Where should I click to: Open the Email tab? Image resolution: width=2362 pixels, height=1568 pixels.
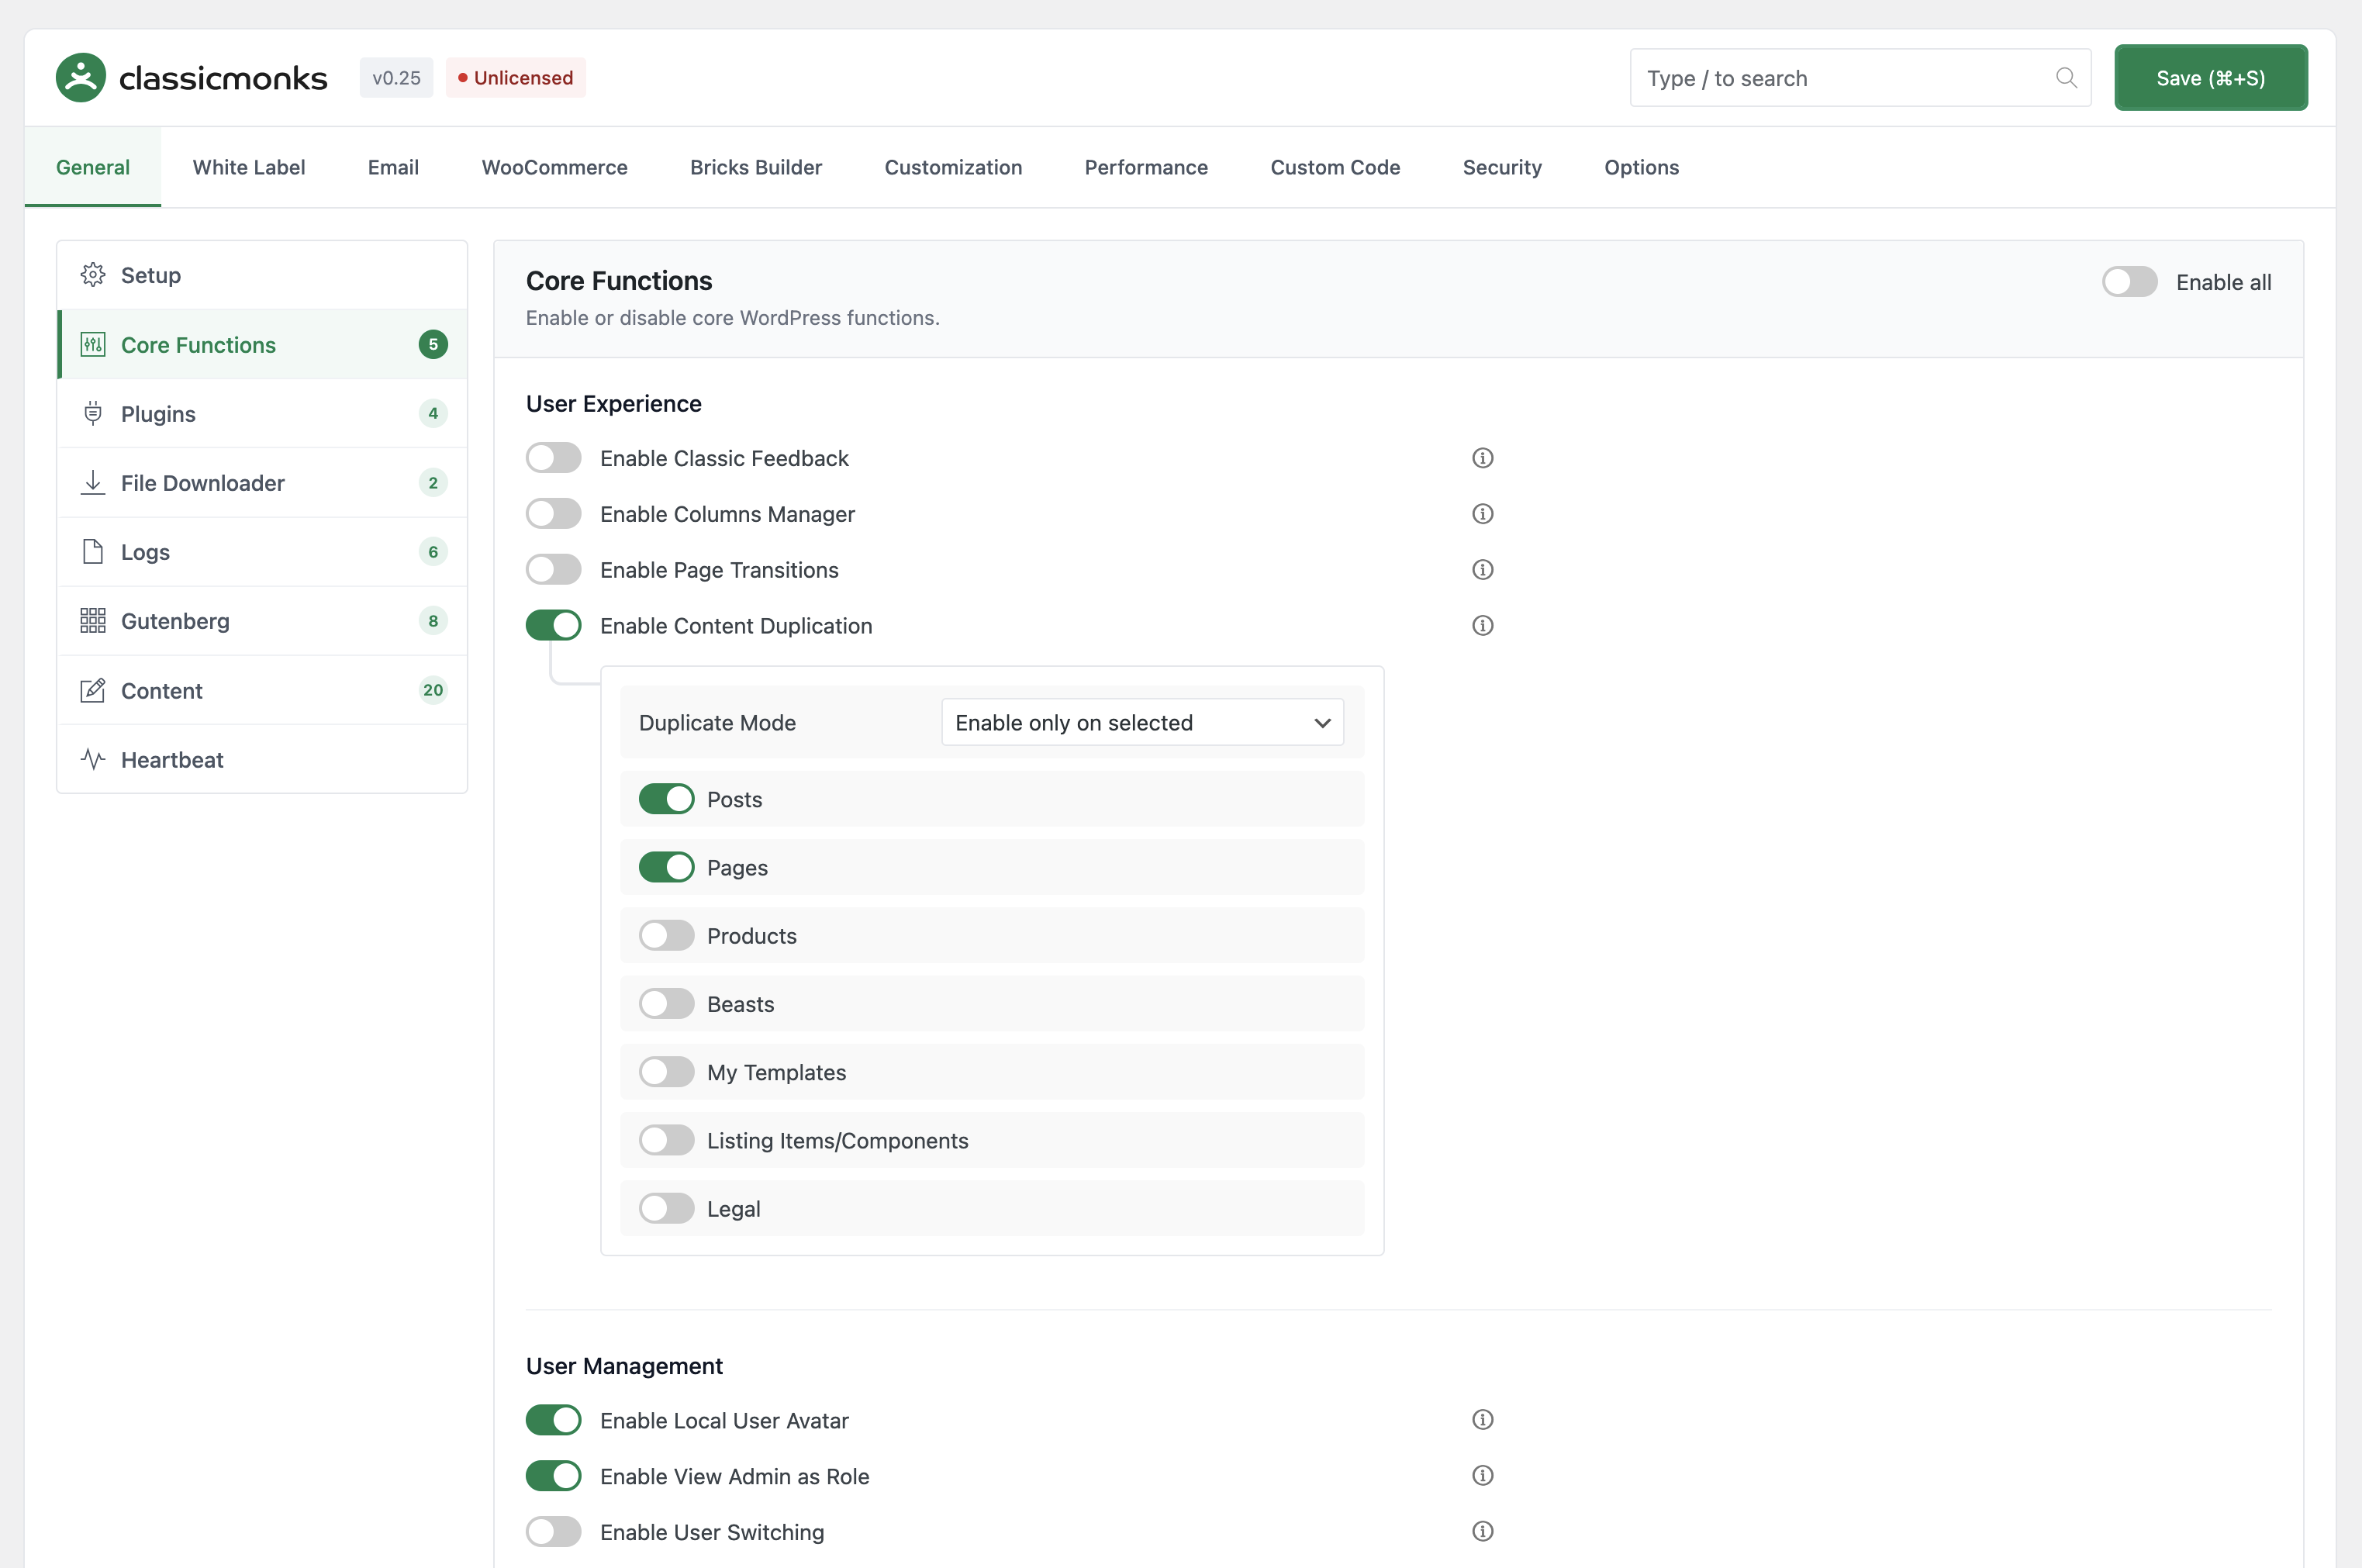(393, 167)
